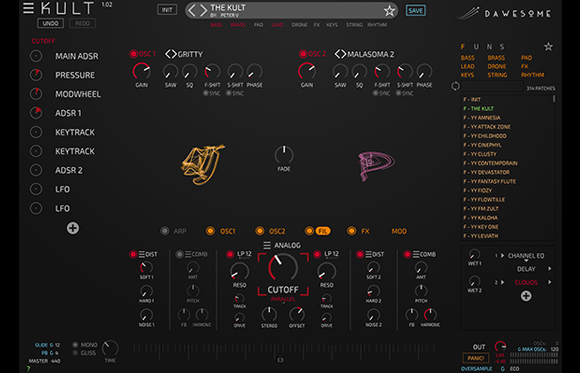Adjust the main CUTOFF knob

(283, 267)
